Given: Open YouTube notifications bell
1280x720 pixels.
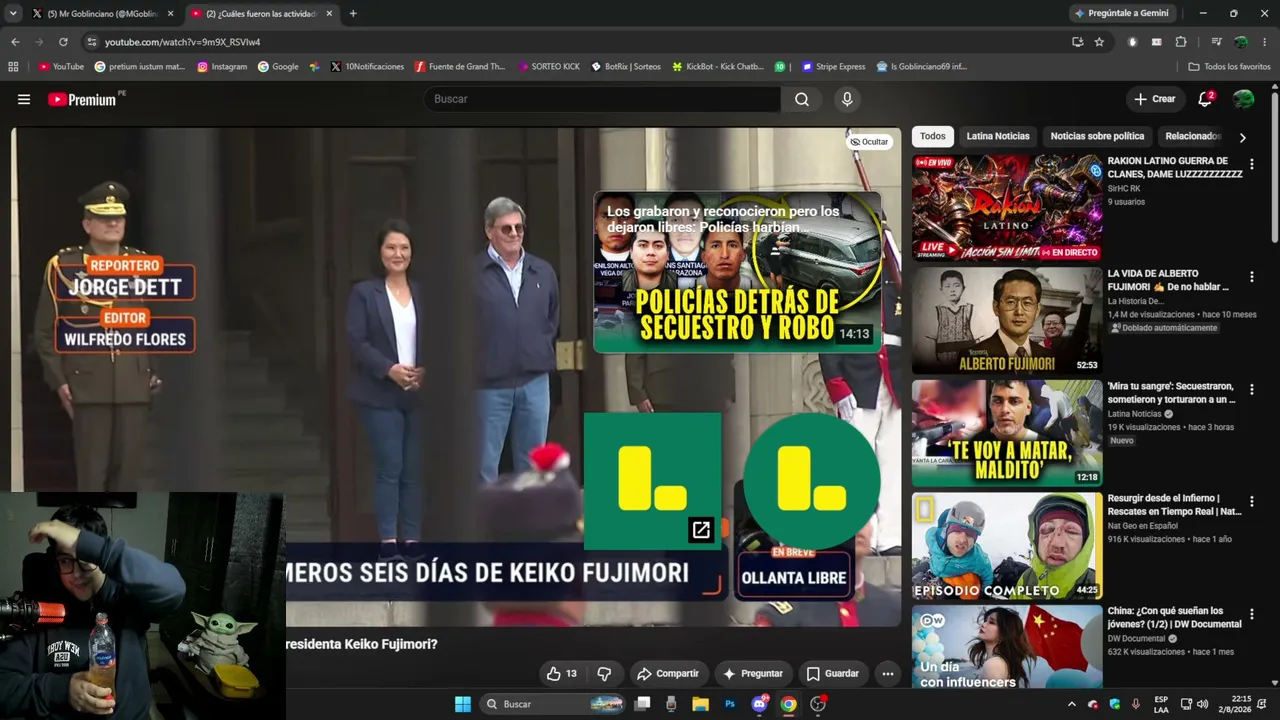Looking at the screenshot, I should pyautogui.click(x=1205, y=99).
